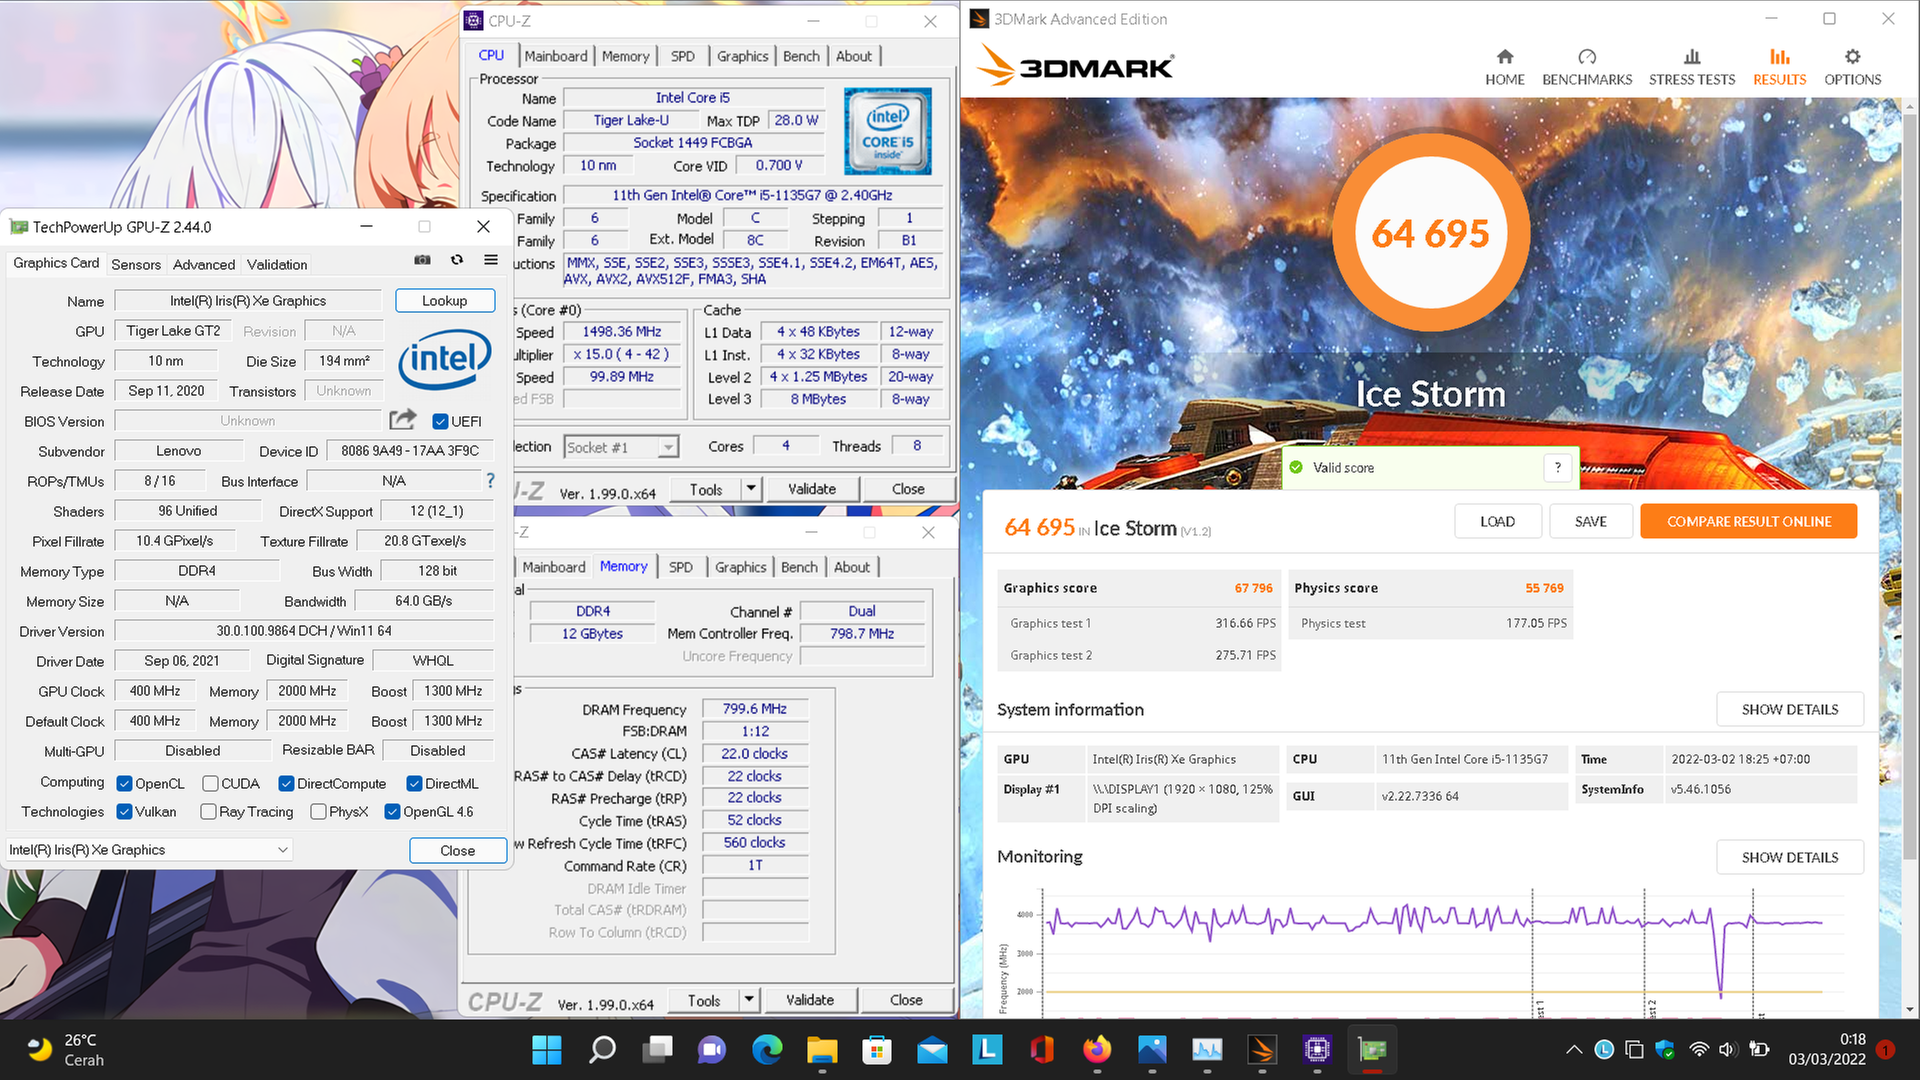The height and width of the screenshot is (1080, 1920).
Task: Click Close button in GPU-Z
Action: click(x=457, y=850)
